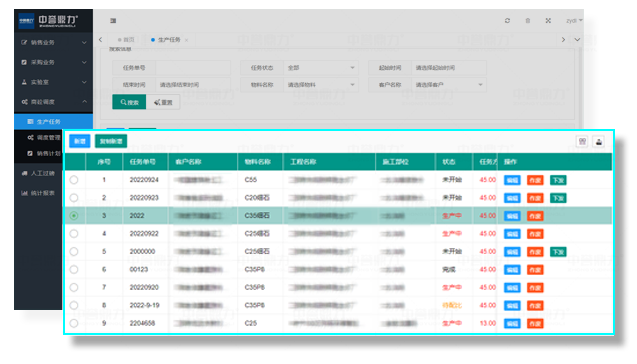Collapse sidebar using the hamburger menu icon

coord(113,20)
